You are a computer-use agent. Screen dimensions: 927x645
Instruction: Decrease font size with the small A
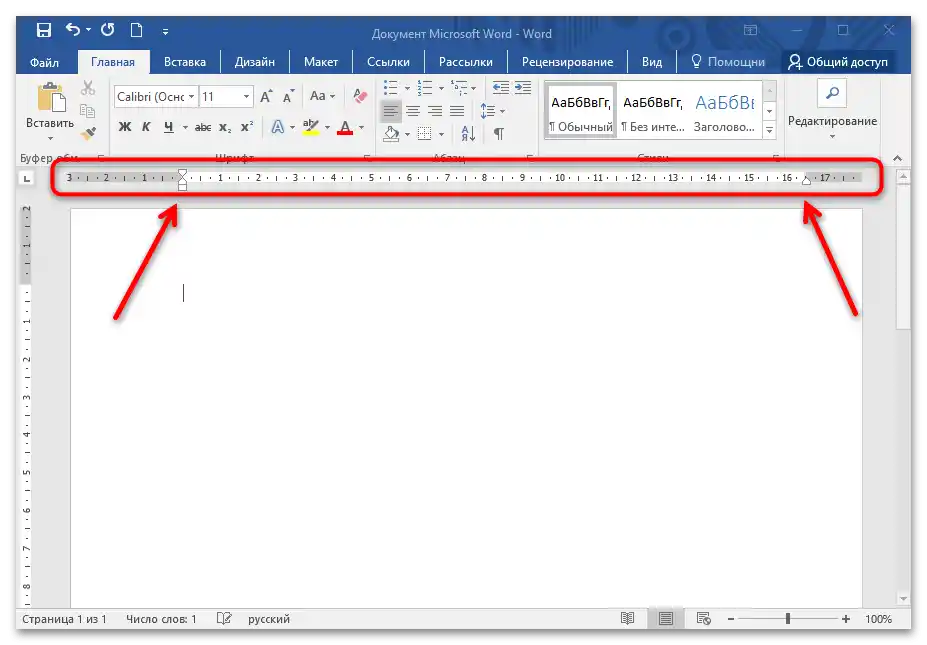pos(288,96)
